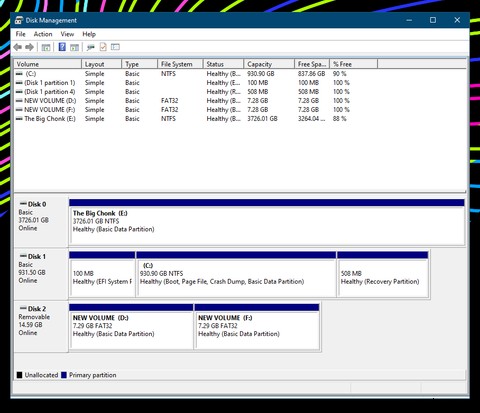Click the Back arrow toolbar icon

tap(18, 47)
